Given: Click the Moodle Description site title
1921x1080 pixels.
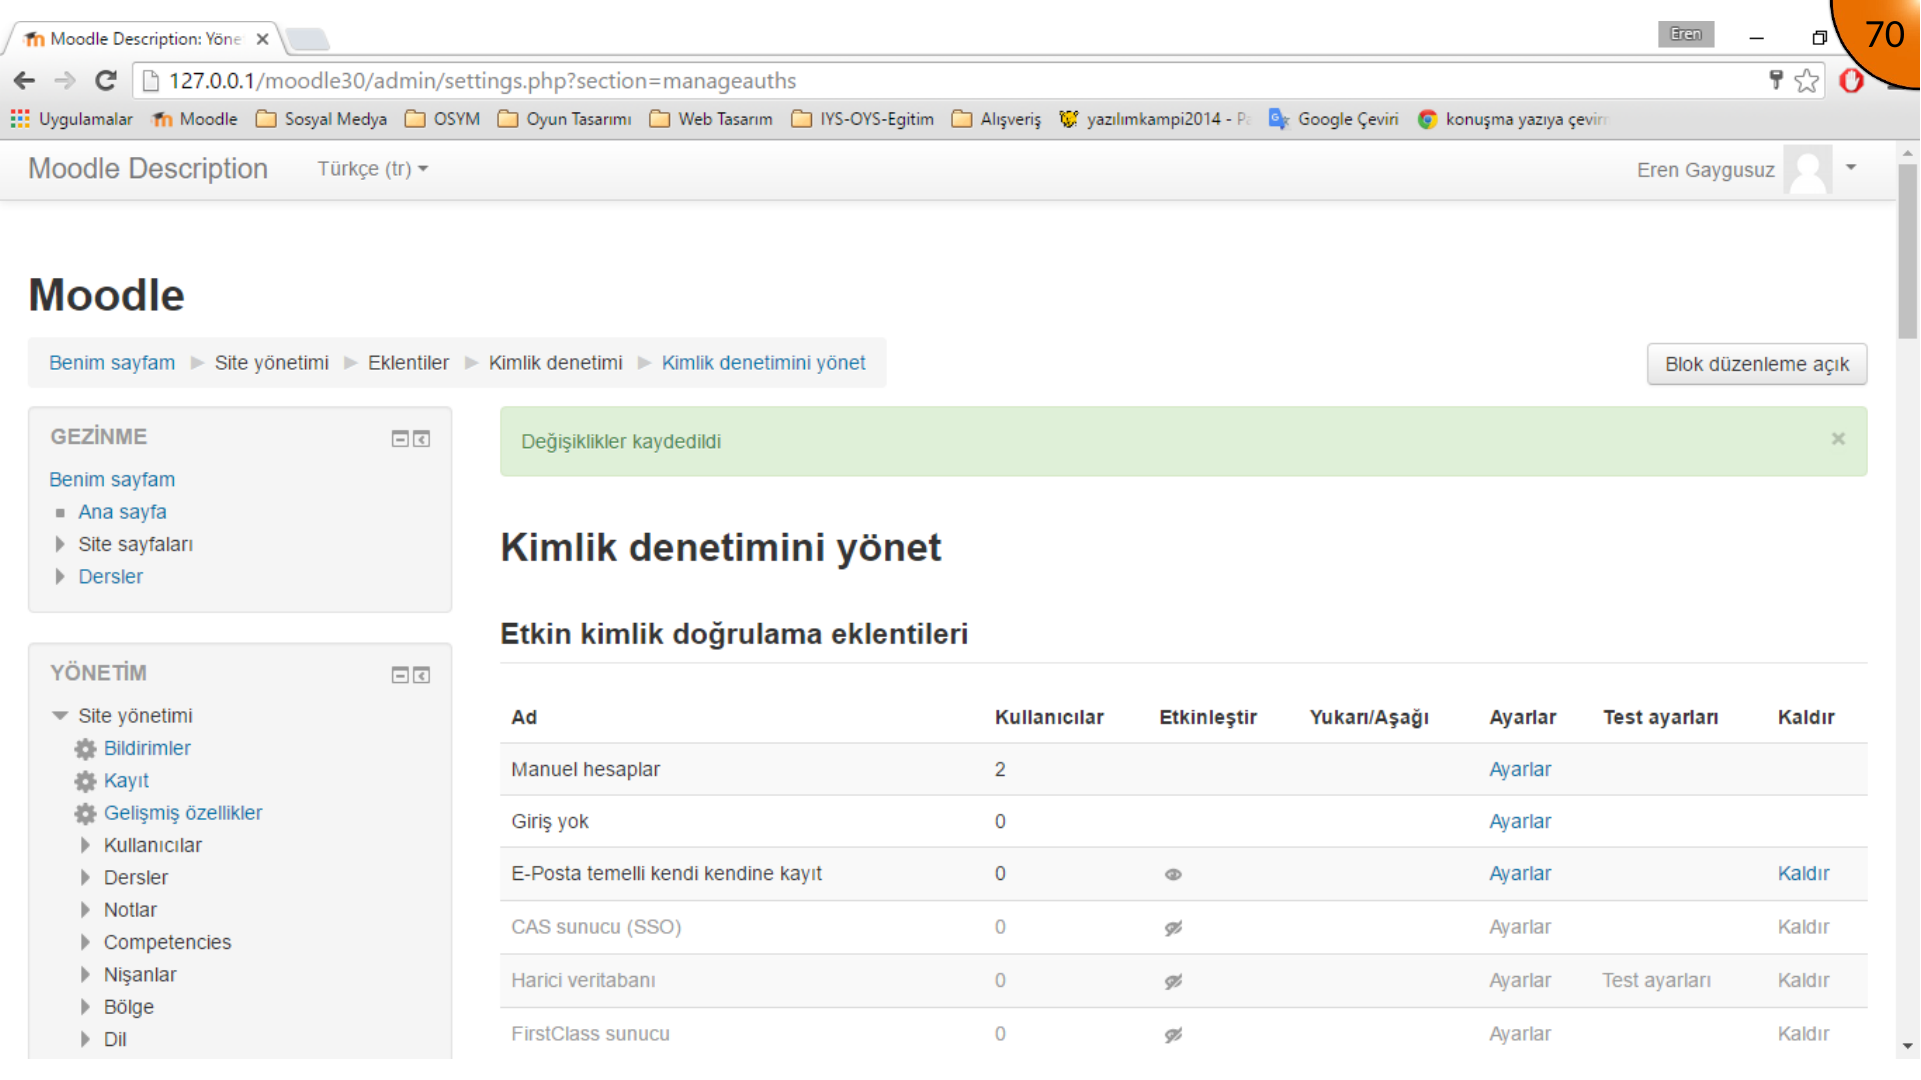Looking at the screenshot, I should pos(148,169).
